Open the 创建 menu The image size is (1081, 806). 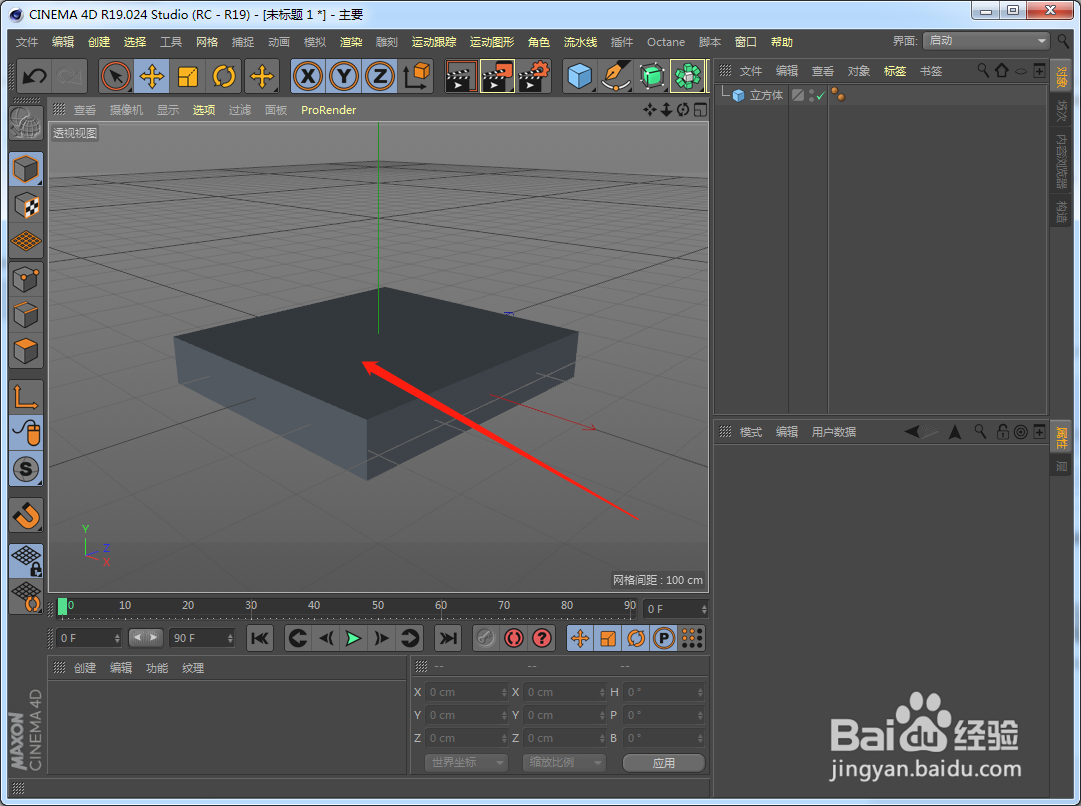[99, 42]
